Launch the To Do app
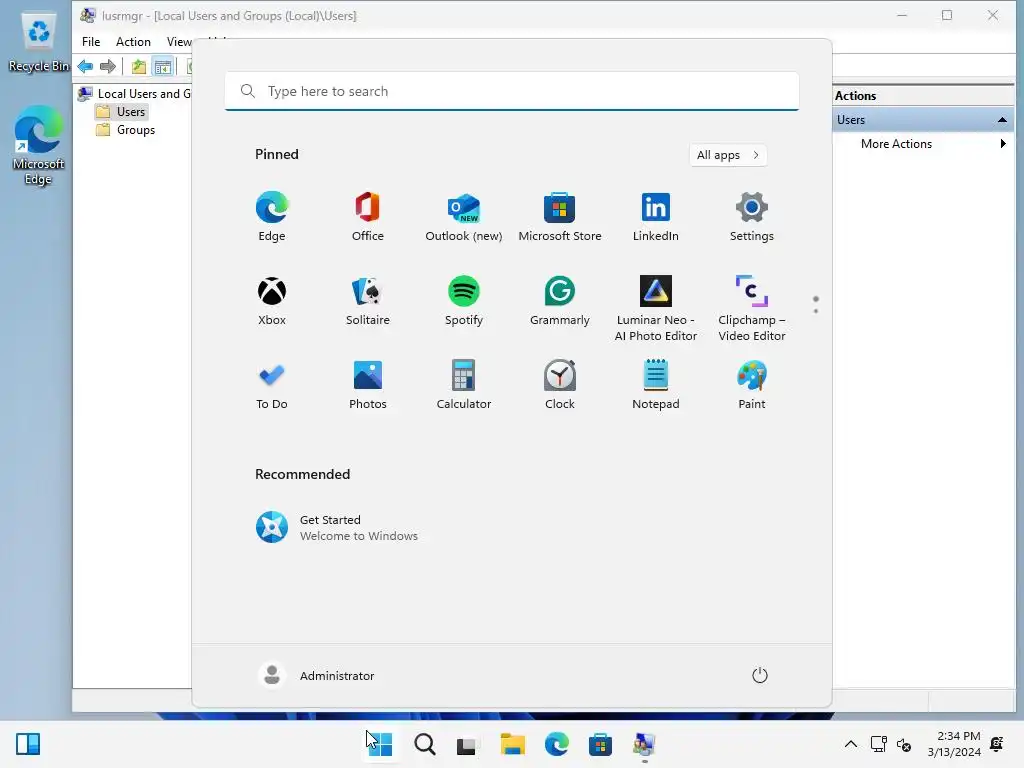Viewport: 1024px width, 768px height. coord(272,385)
